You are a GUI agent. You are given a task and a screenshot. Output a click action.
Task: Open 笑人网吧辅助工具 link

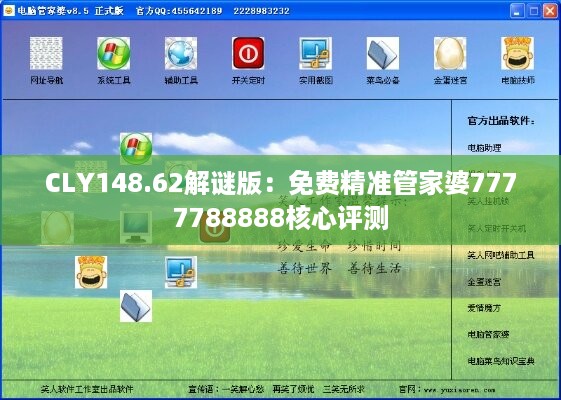tap(501, 255)
